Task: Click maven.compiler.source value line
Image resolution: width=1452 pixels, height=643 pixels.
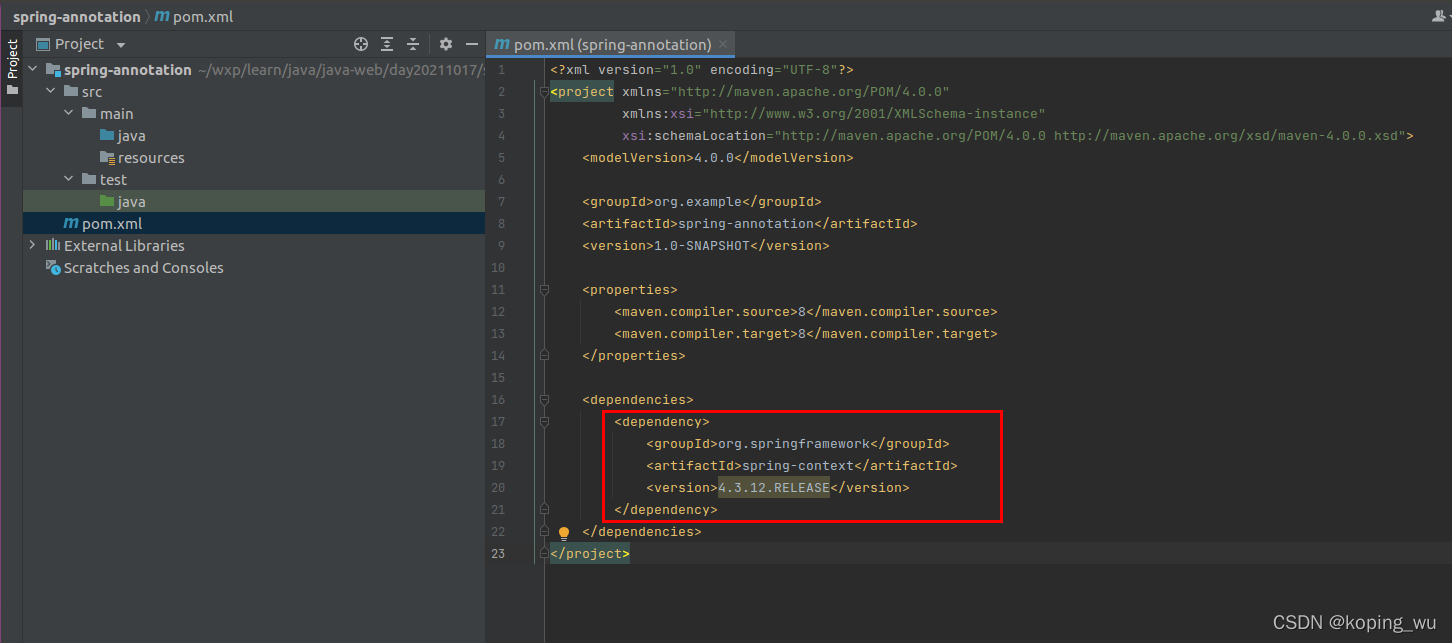Action: 805,312
